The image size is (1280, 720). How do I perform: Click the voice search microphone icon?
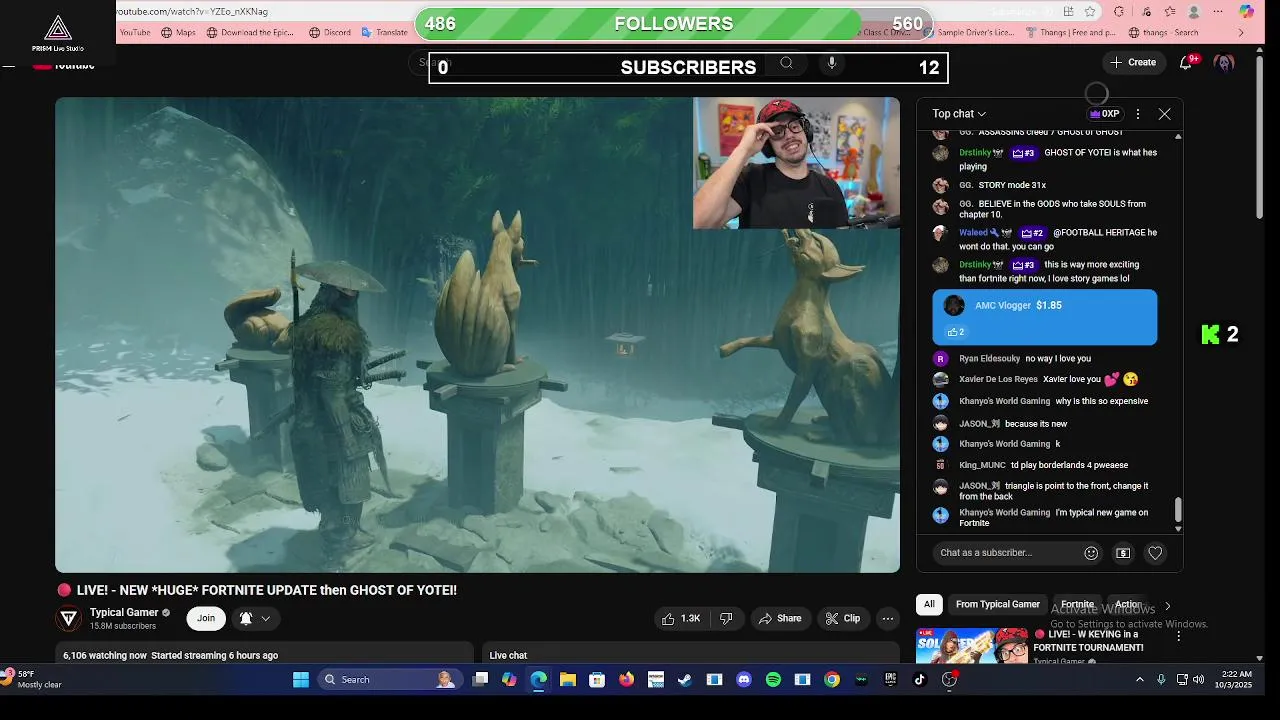[x=831, y=63]
